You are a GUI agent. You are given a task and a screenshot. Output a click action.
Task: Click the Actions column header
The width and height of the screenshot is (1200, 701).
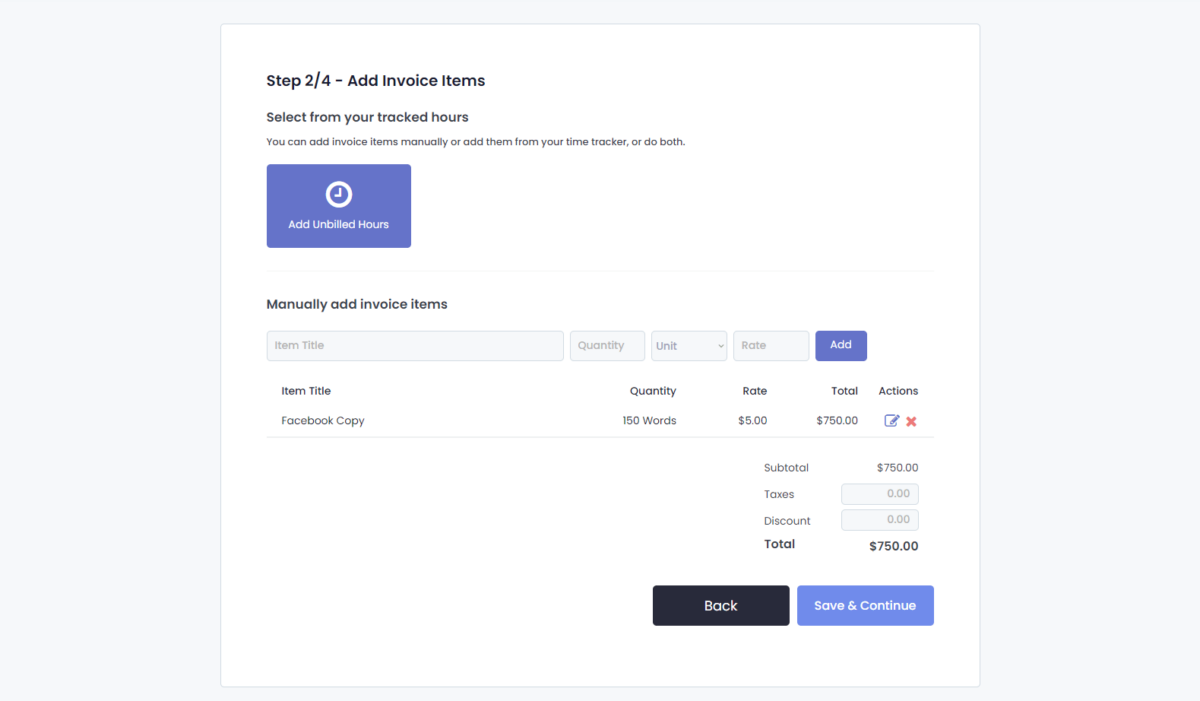(x=897, y=390)
